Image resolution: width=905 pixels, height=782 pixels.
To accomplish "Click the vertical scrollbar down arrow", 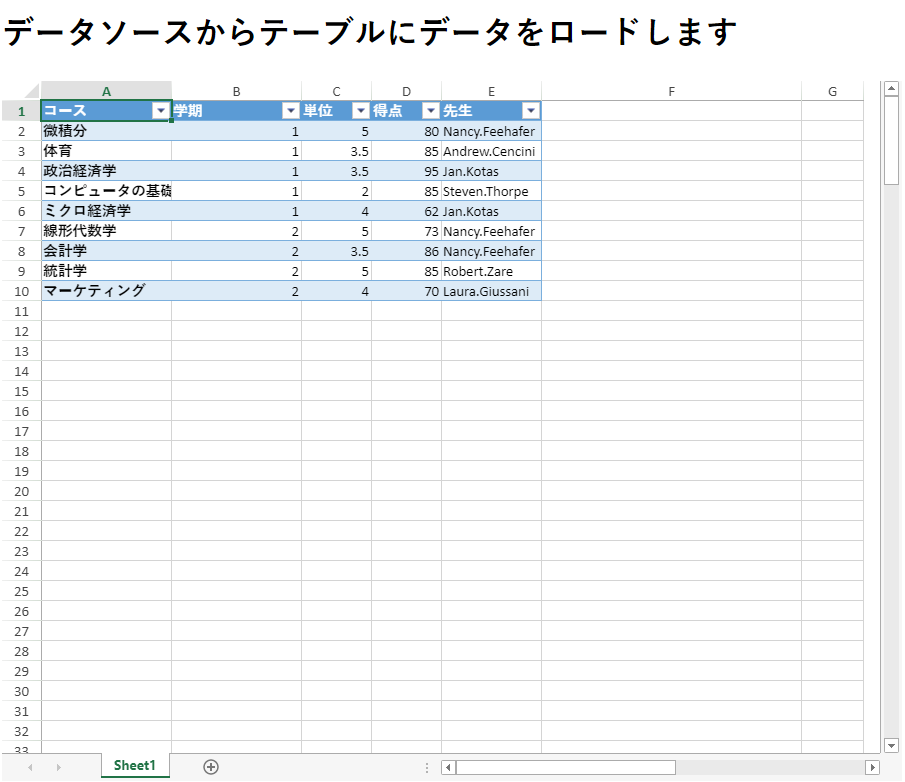I will tap(892, 745).
